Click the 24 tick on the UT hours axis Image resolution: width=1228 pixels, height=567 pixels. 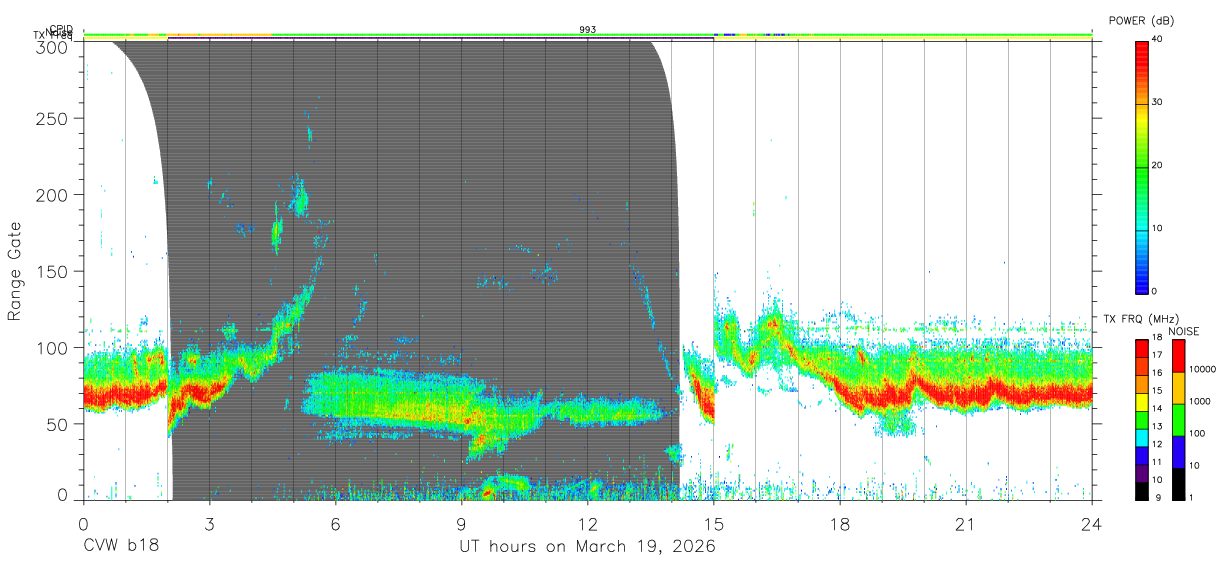tap(1091, 524)
